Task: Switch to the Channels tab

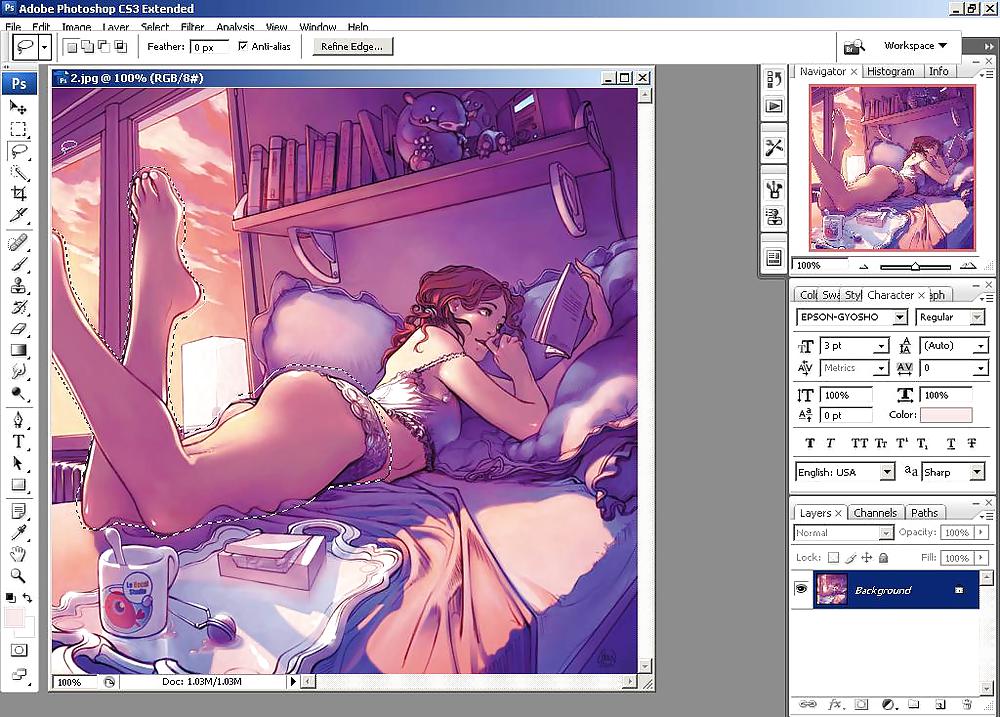Action: (x=875, y=513)
